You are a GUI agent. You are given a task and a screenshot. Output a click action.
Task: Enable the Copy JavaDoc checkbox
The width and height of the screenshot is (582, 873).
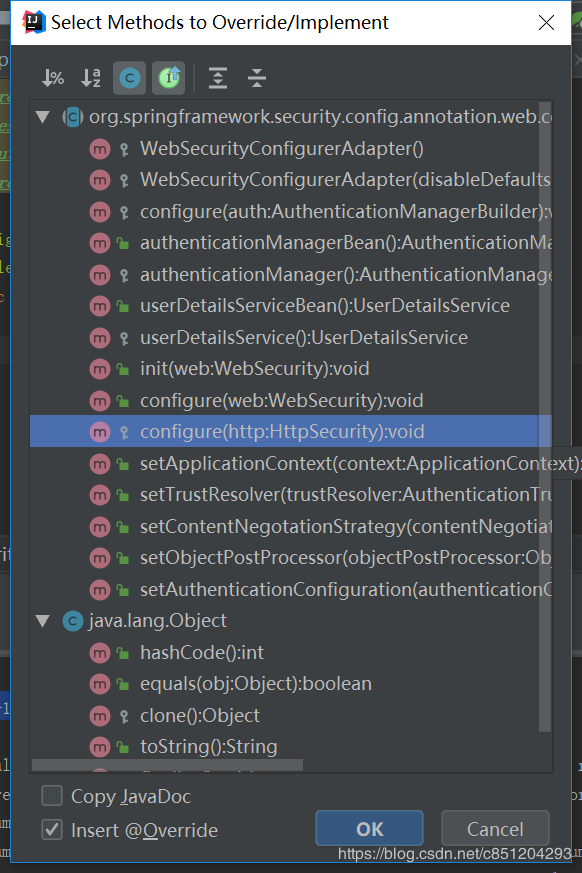point(52,796)
